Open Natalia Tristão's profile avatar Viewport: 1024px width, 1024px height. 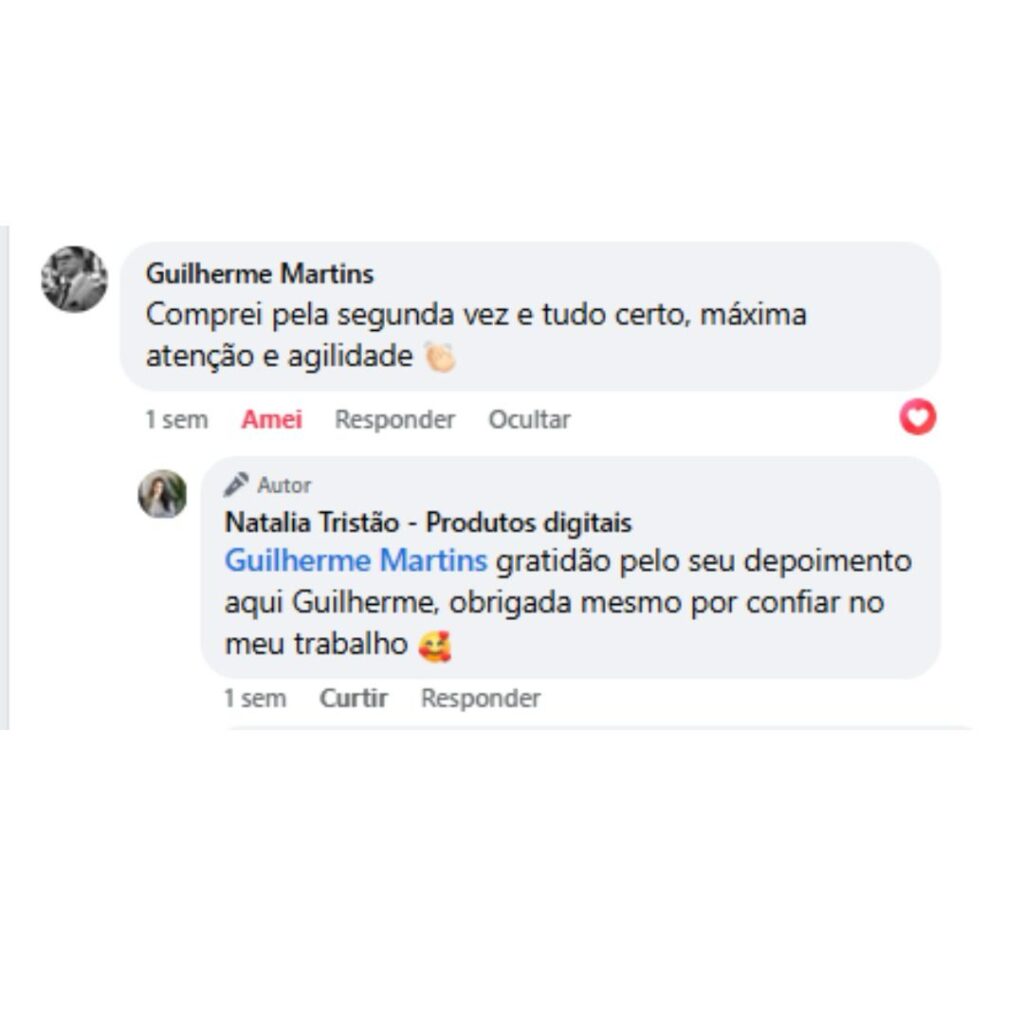[x=163, y=494]
